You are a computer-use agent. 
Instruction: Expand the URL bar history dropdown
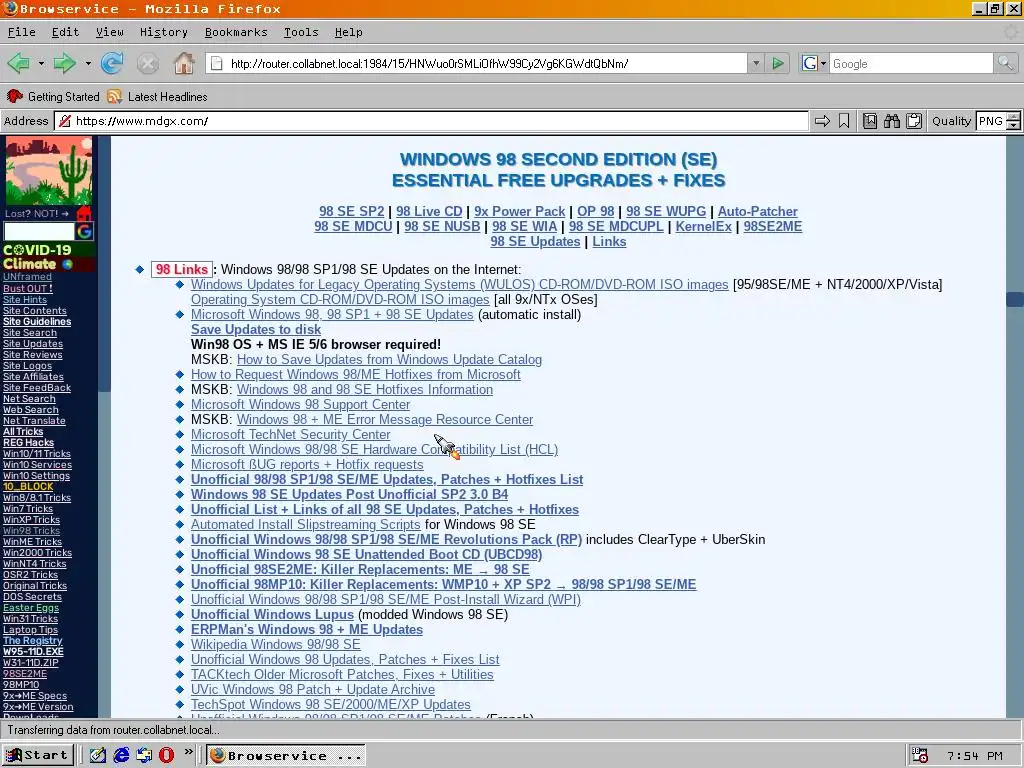(756, 63)
